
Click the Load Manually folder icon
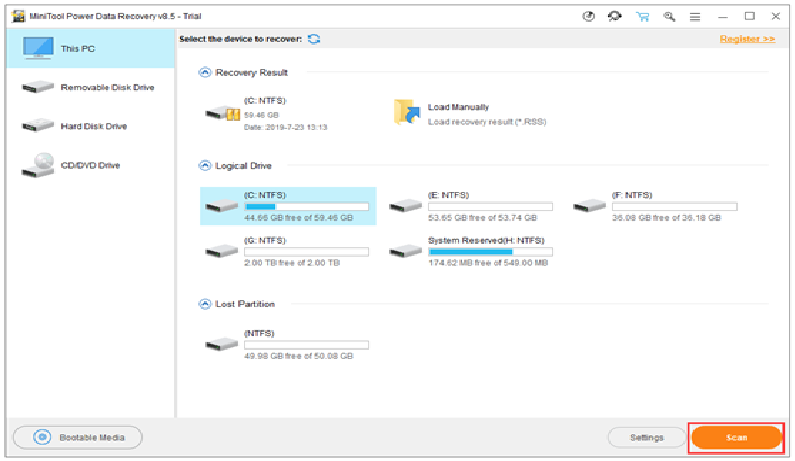click(x=407, y=113)
